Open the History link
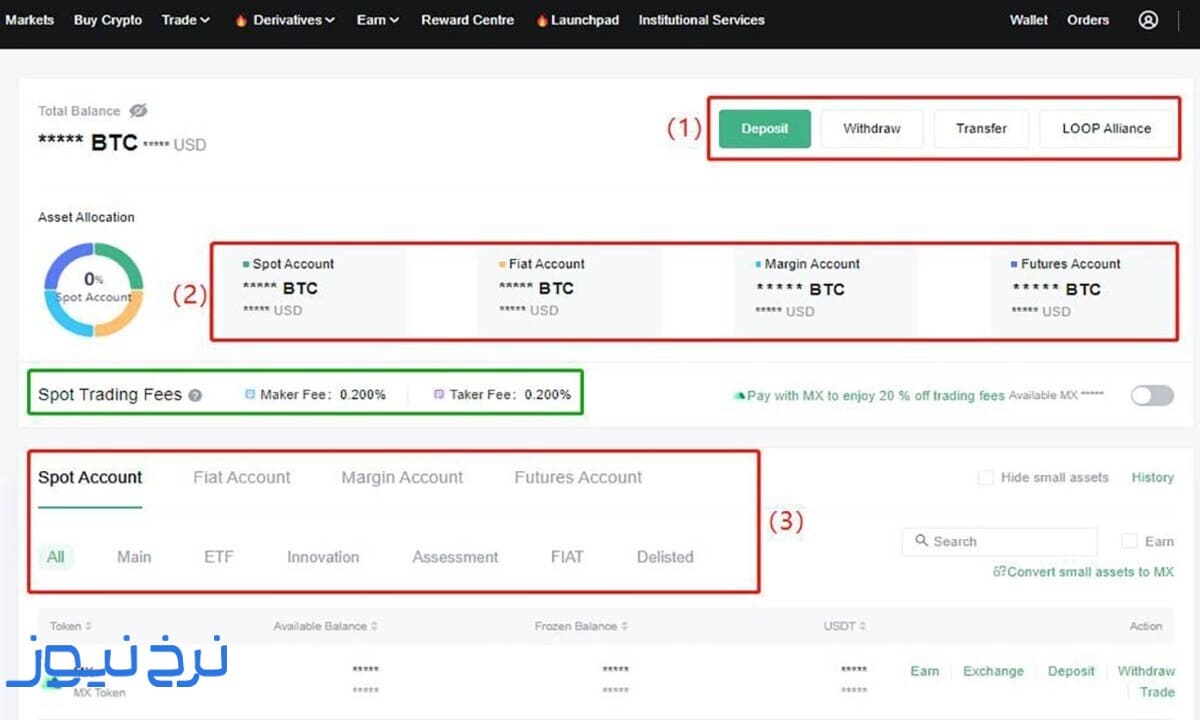Screen dimensions: 1200x720 (1153, 478)
